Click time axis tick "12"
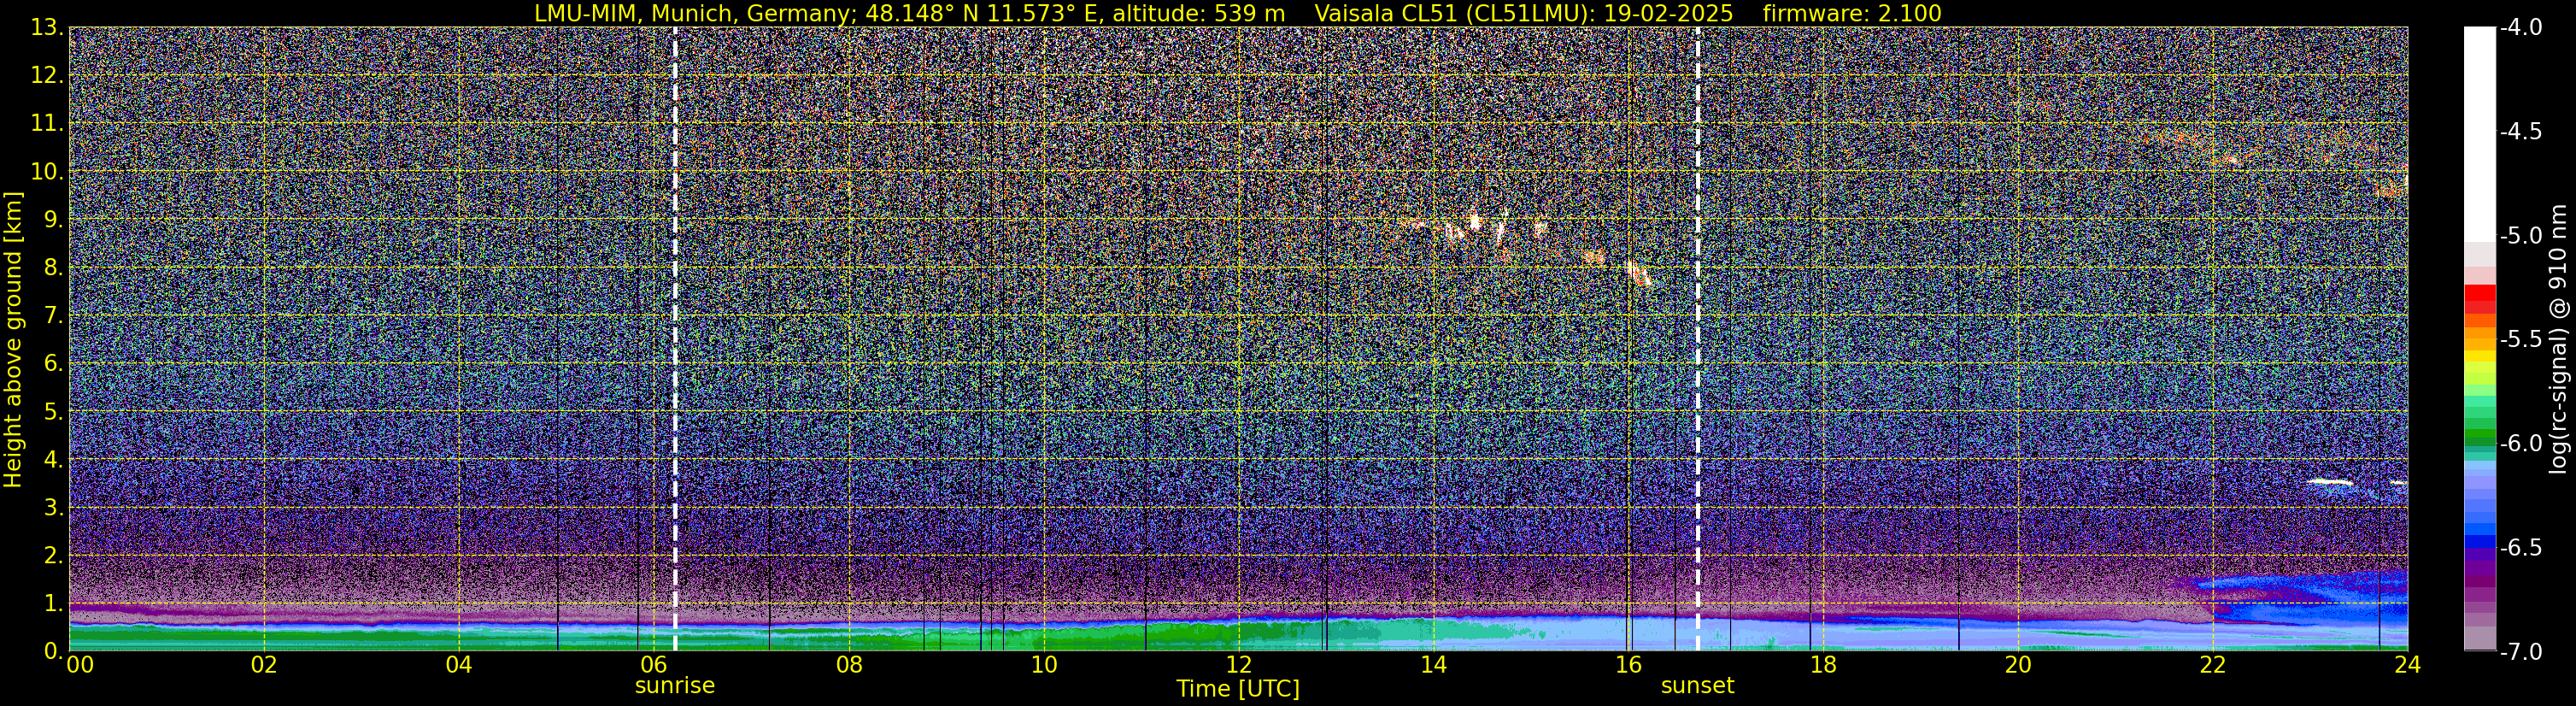Viewport: 2576px width, 706px height. 1238,665
